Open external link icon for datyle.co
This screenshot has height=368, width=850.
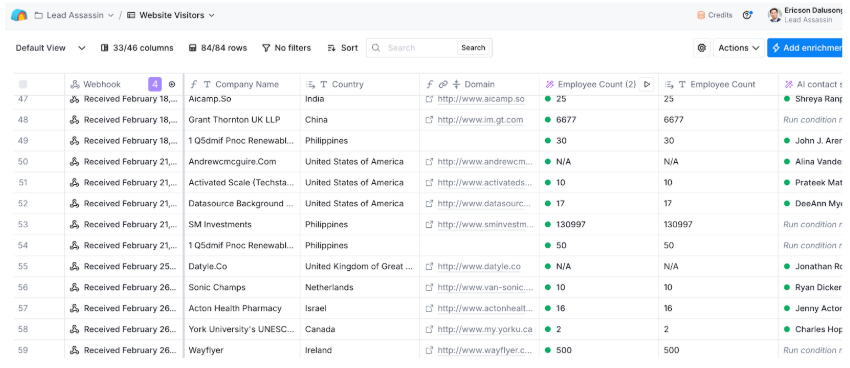(429, 267)
